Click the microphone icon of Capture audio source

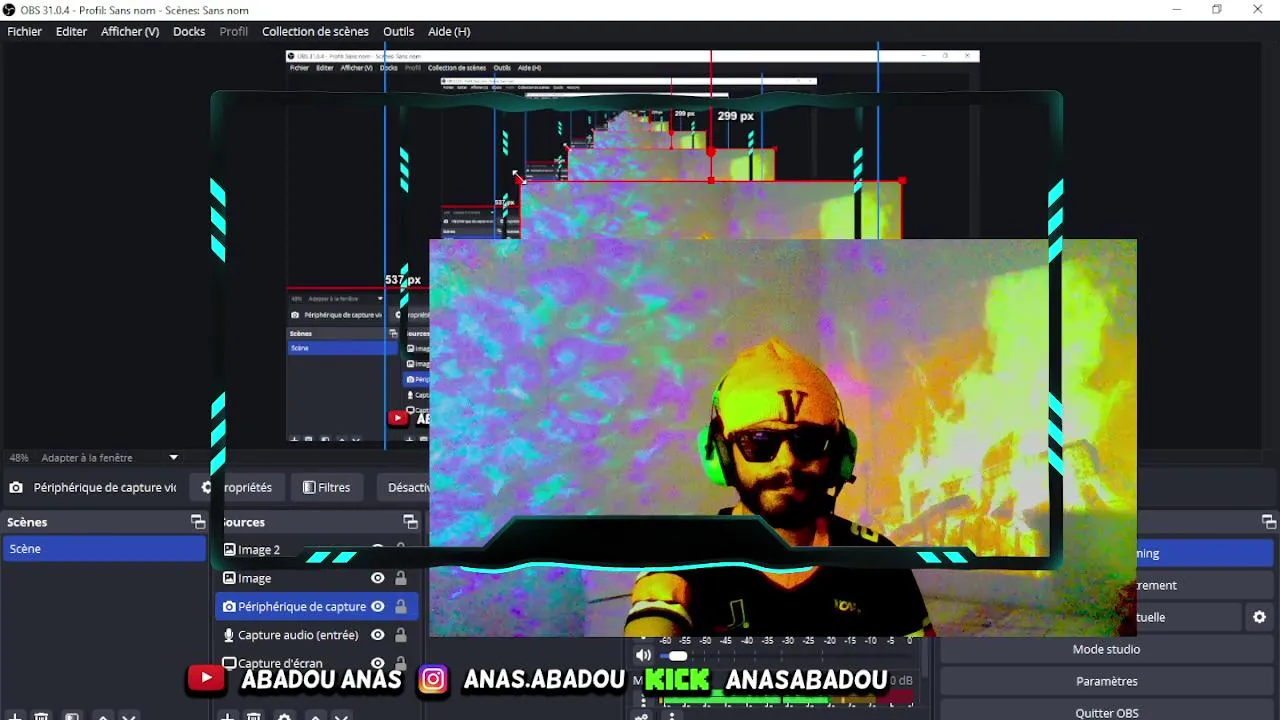(x=229, y=635)
